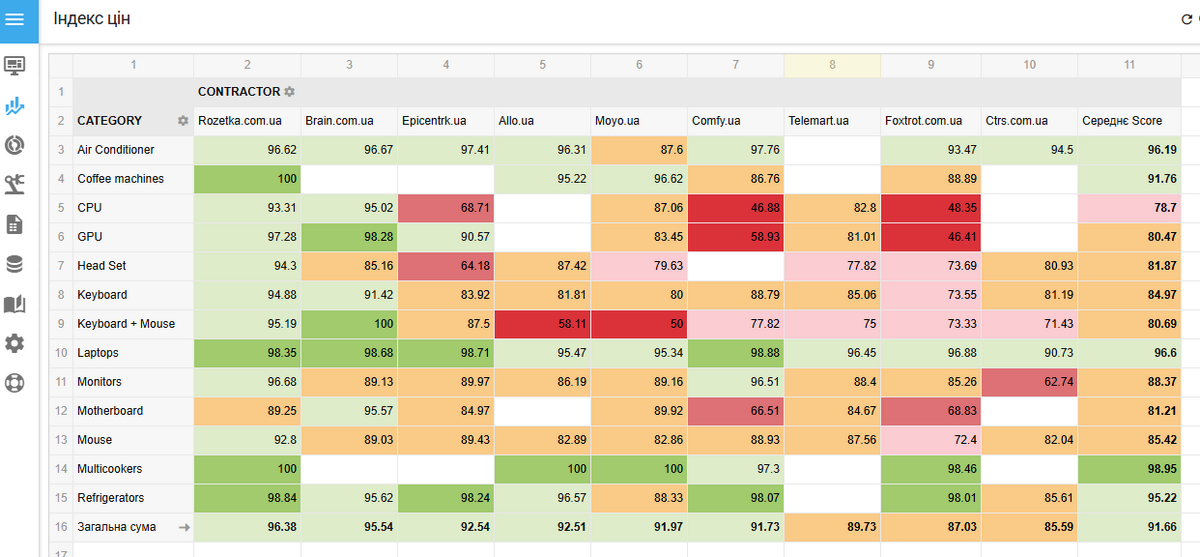Select the Laptops category row label
The width and height of the screenshot is (1200, 557).
point(98,353)
